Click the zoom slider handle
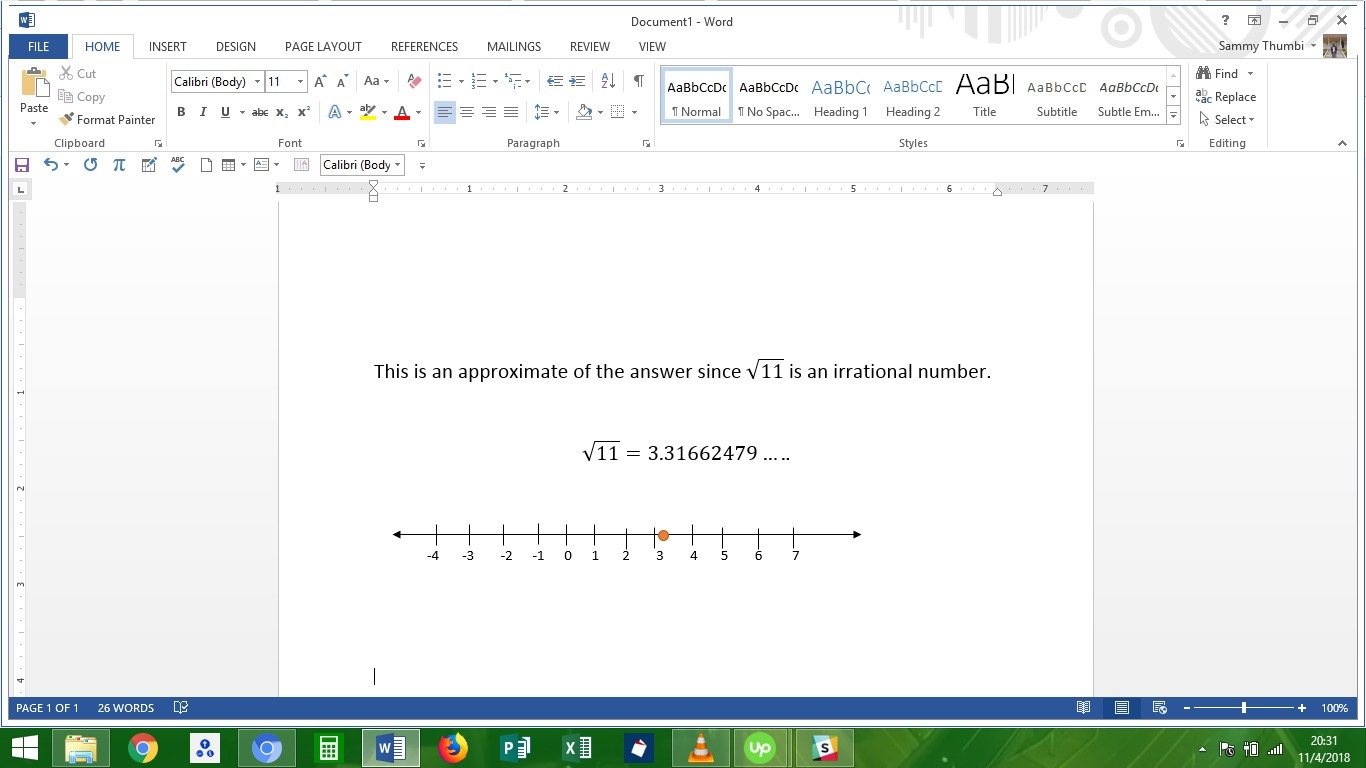Viewport: 1366px width, 768px height. (1244, 708)
